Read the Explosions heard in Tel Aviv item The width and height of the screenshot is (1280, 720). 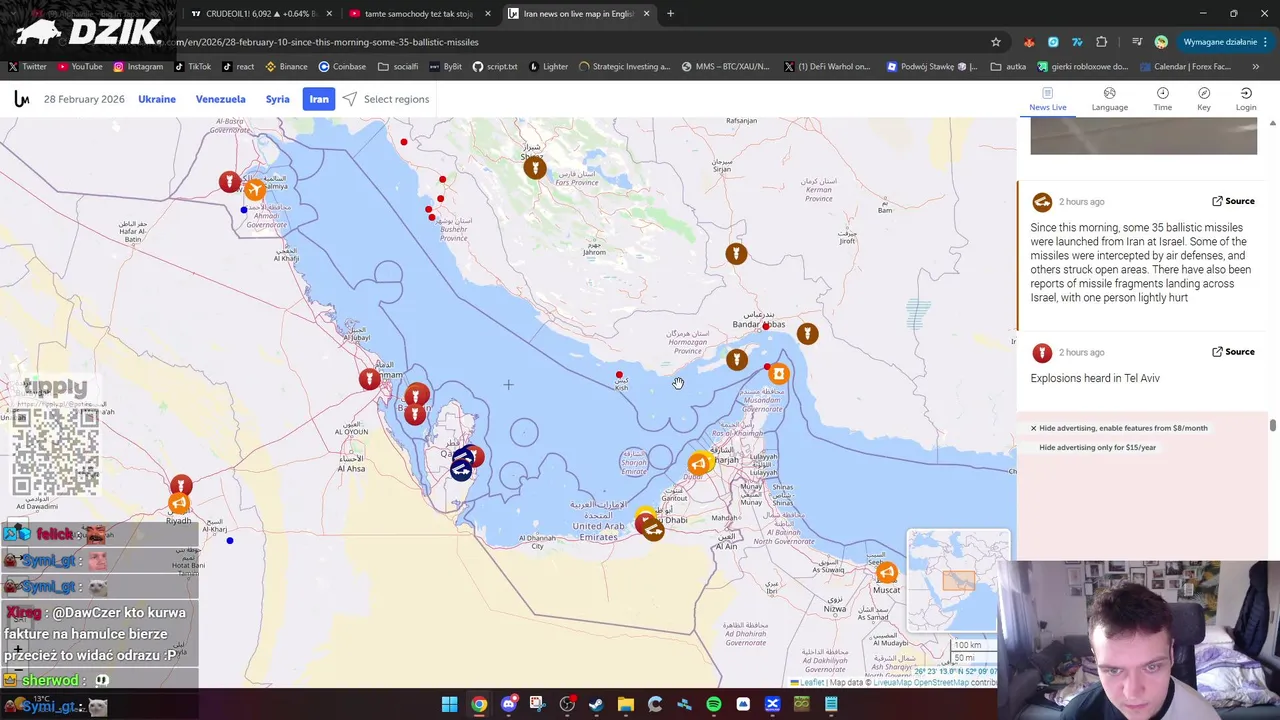tap(1095, 378)
